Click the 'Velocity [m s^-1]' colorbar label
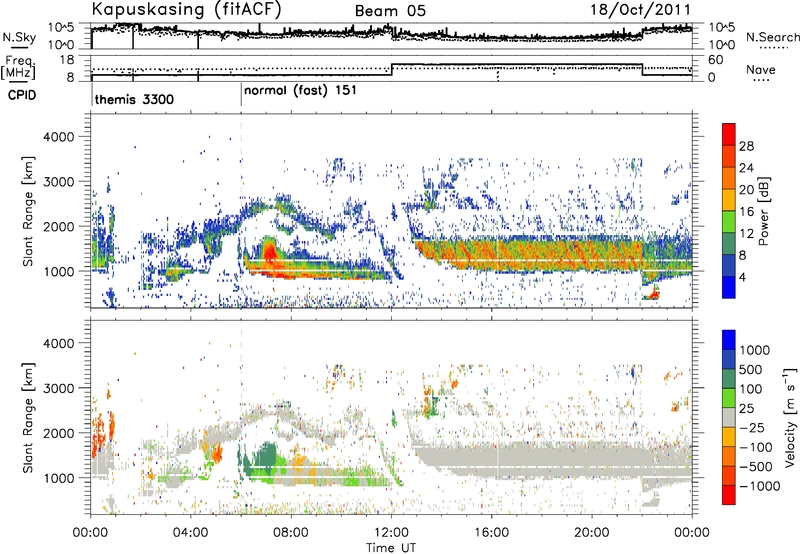 tap(790, 417)
